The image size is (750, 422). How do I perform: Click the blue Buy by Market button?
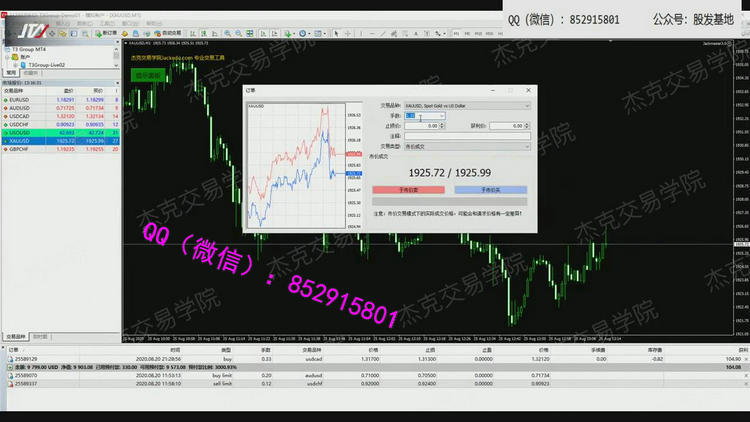point(491,189)
